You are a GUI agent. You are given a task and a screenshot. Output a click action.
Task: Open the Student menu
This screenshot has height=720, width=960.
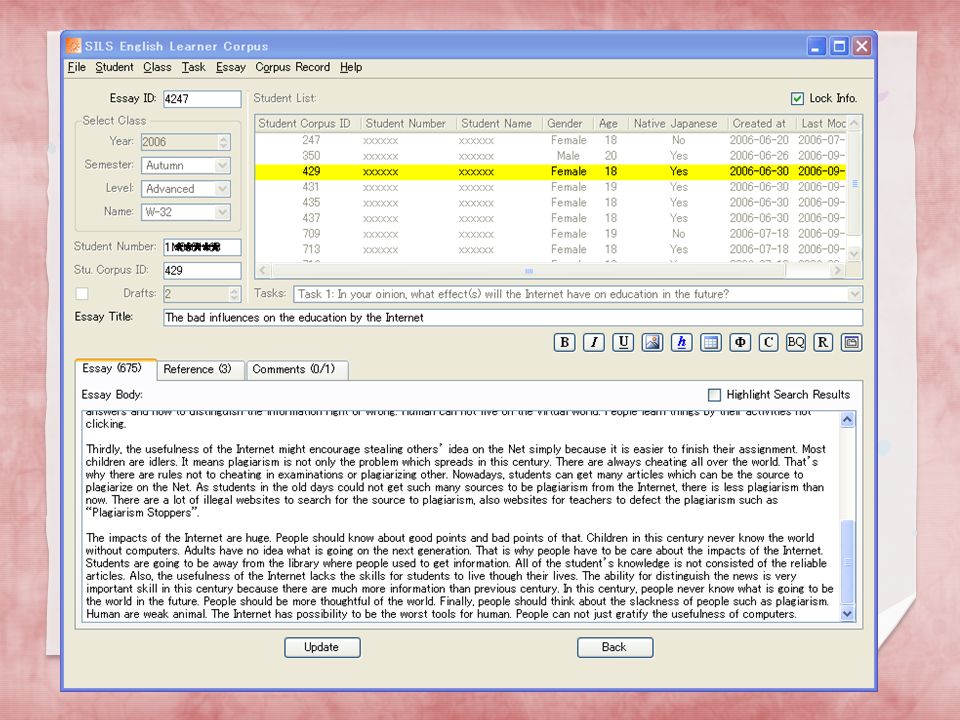[114, 67]
